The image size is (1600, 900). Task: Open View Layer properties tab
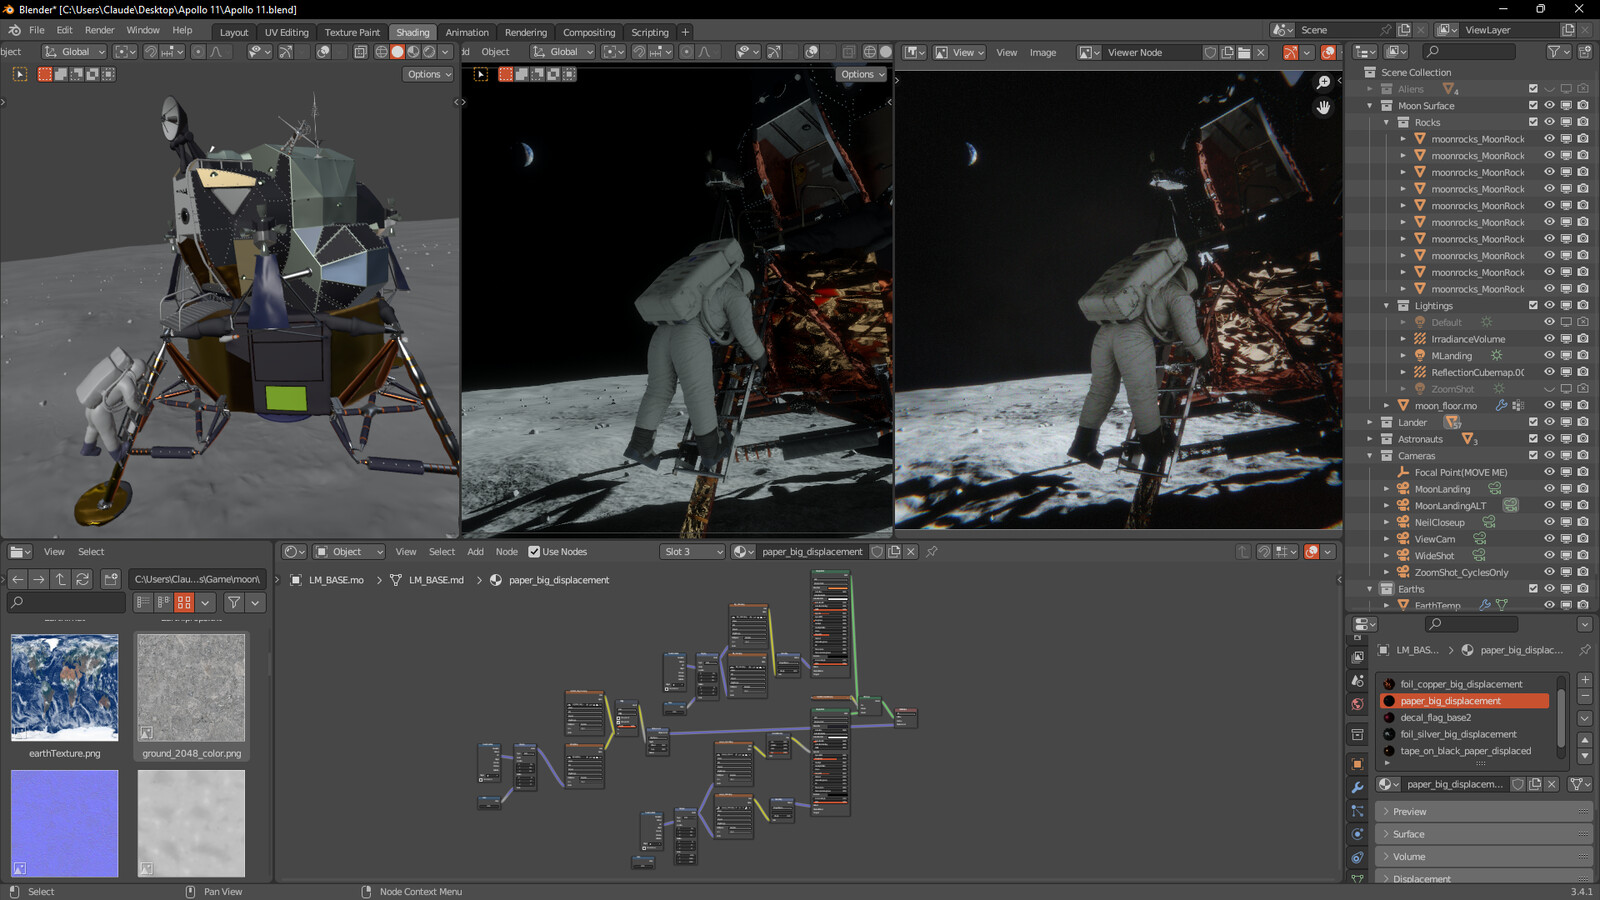(1357, 657)
